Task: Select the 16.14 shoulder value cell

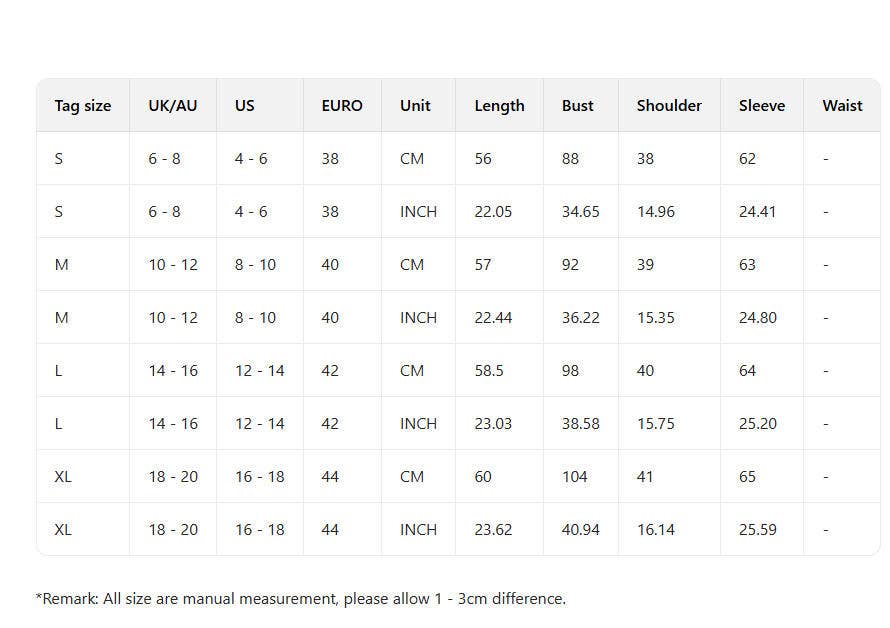Action: (656, 529)
